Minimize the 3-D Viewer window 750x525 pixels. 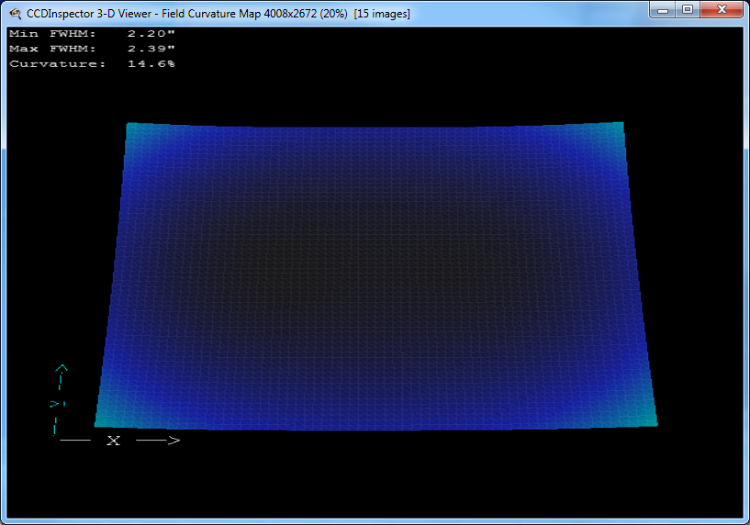click(662, 10)
